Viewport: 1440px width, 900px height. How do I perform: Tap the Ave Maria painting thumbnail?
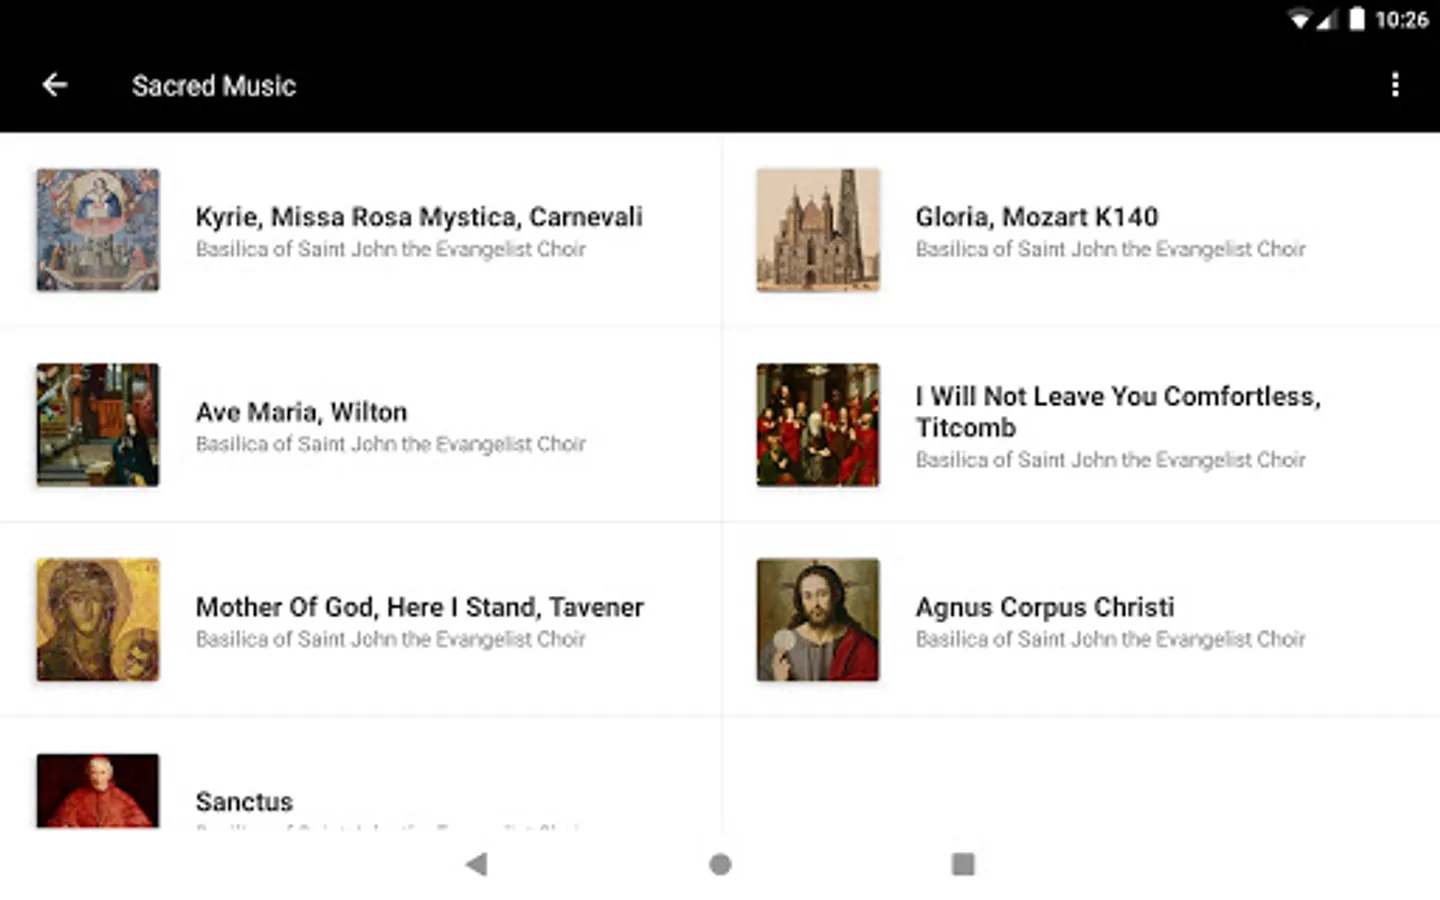point(98,425)
